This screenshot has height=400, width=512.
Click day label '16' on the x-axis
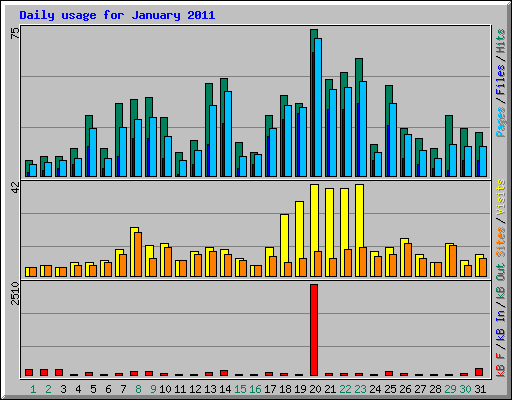point(255,389)
